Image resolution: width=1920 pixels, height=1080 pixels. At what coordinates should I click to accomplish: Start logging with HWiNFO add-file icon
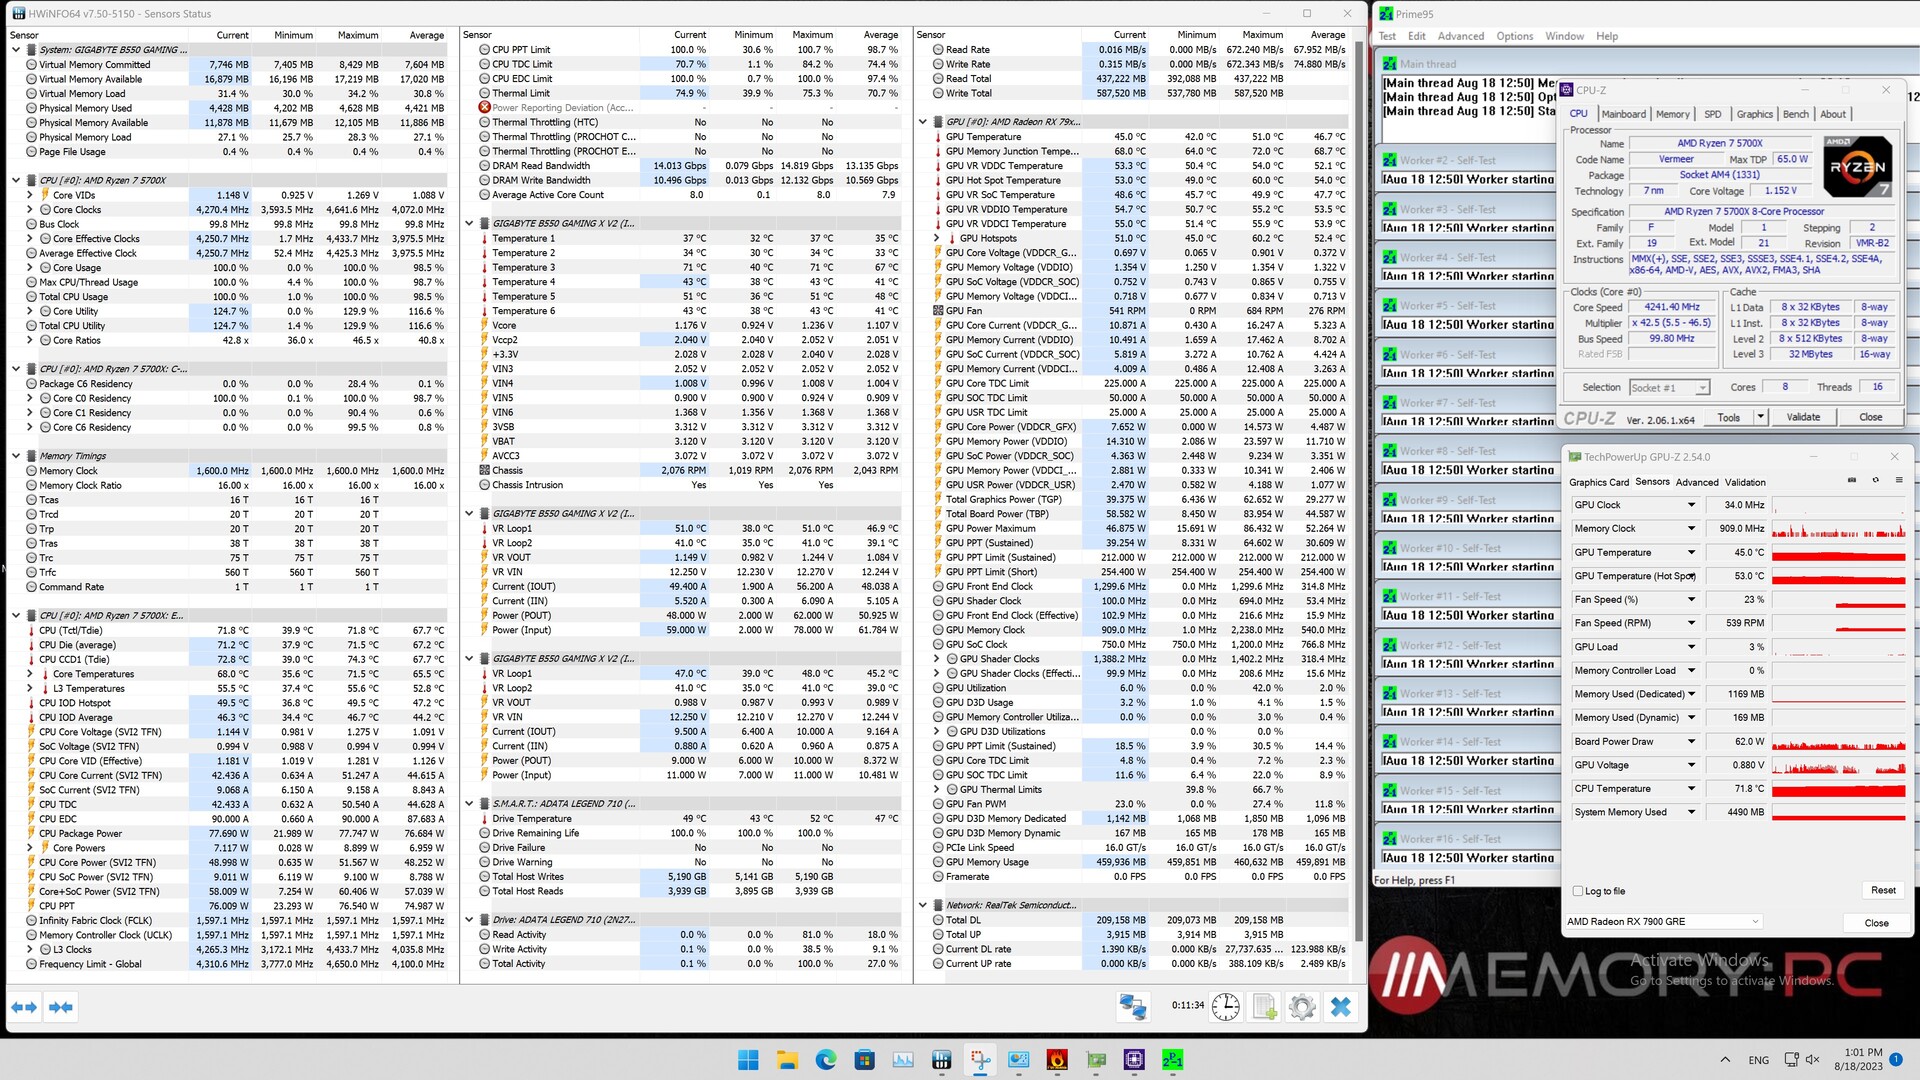(x=1265, y=1007)
